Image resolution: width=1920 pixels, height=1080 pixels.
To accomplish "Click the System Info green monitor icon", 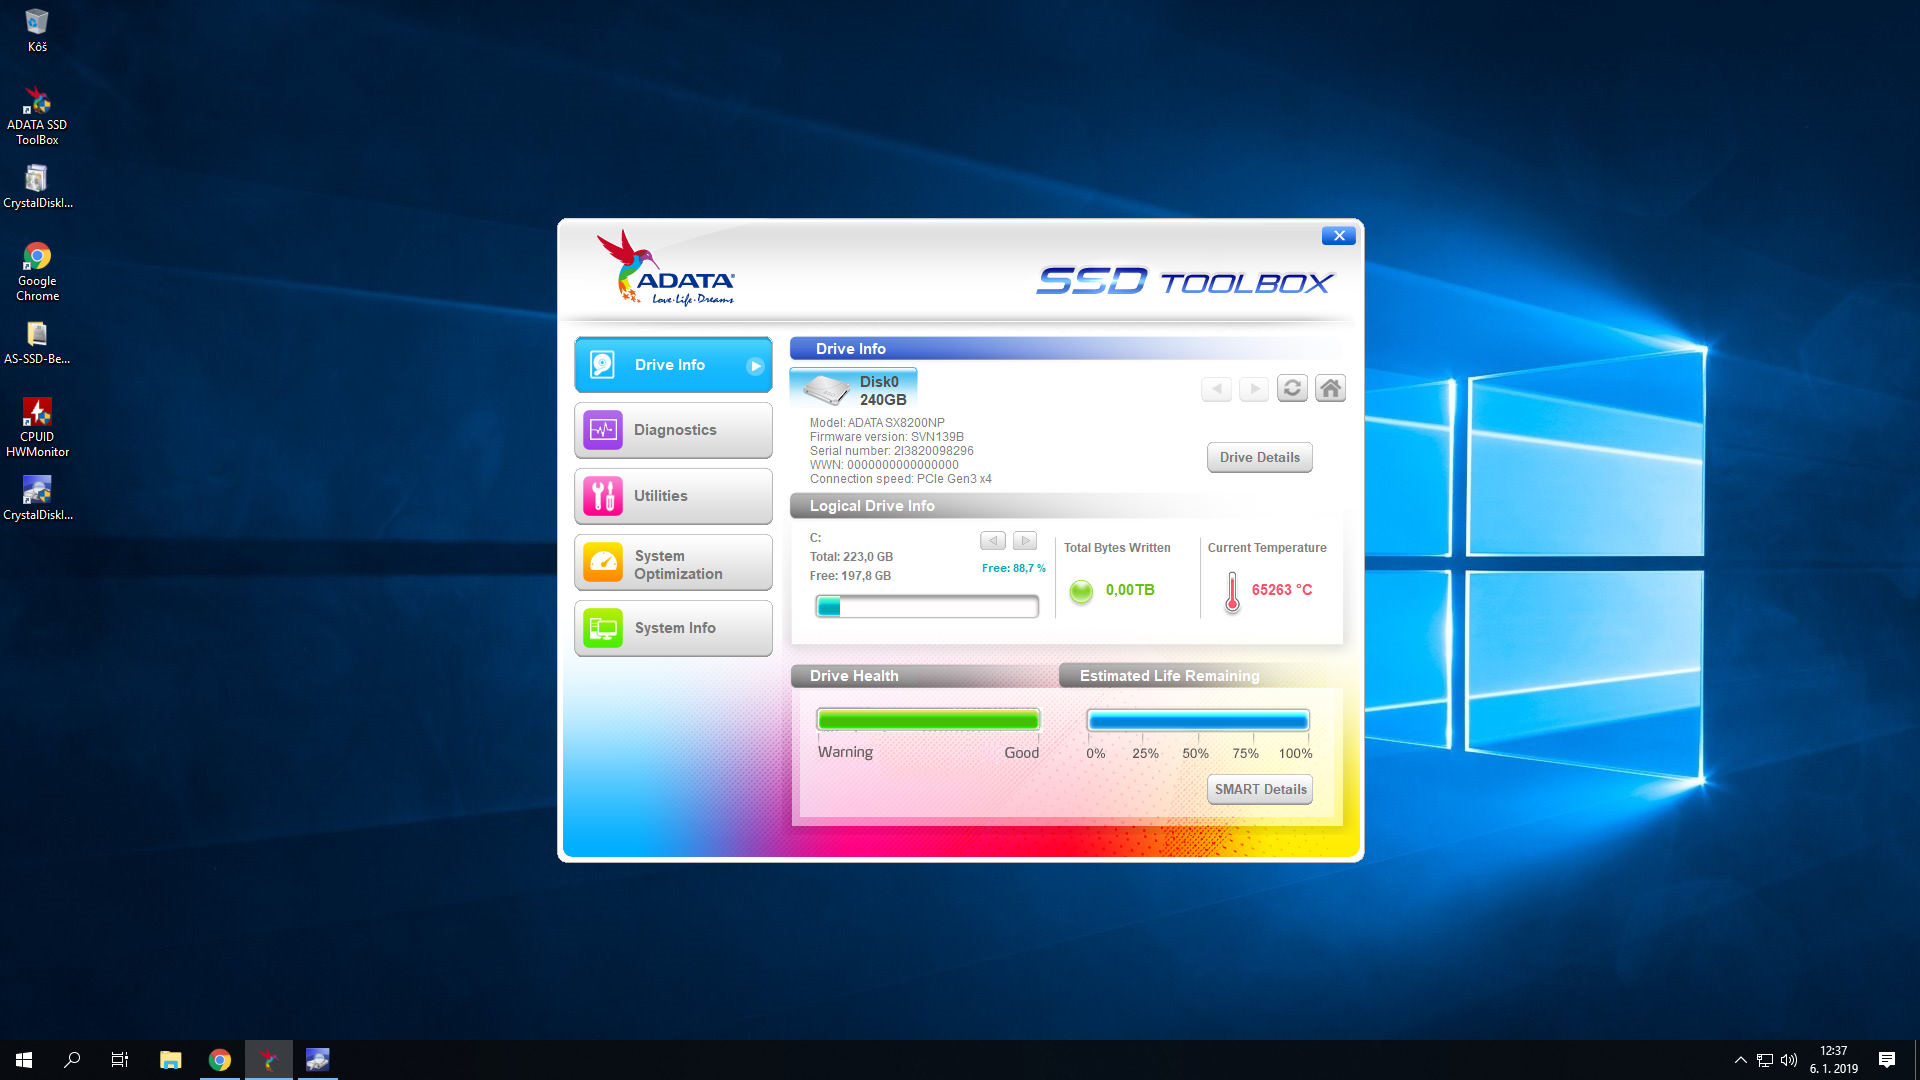I will click(x=603, y=628).
